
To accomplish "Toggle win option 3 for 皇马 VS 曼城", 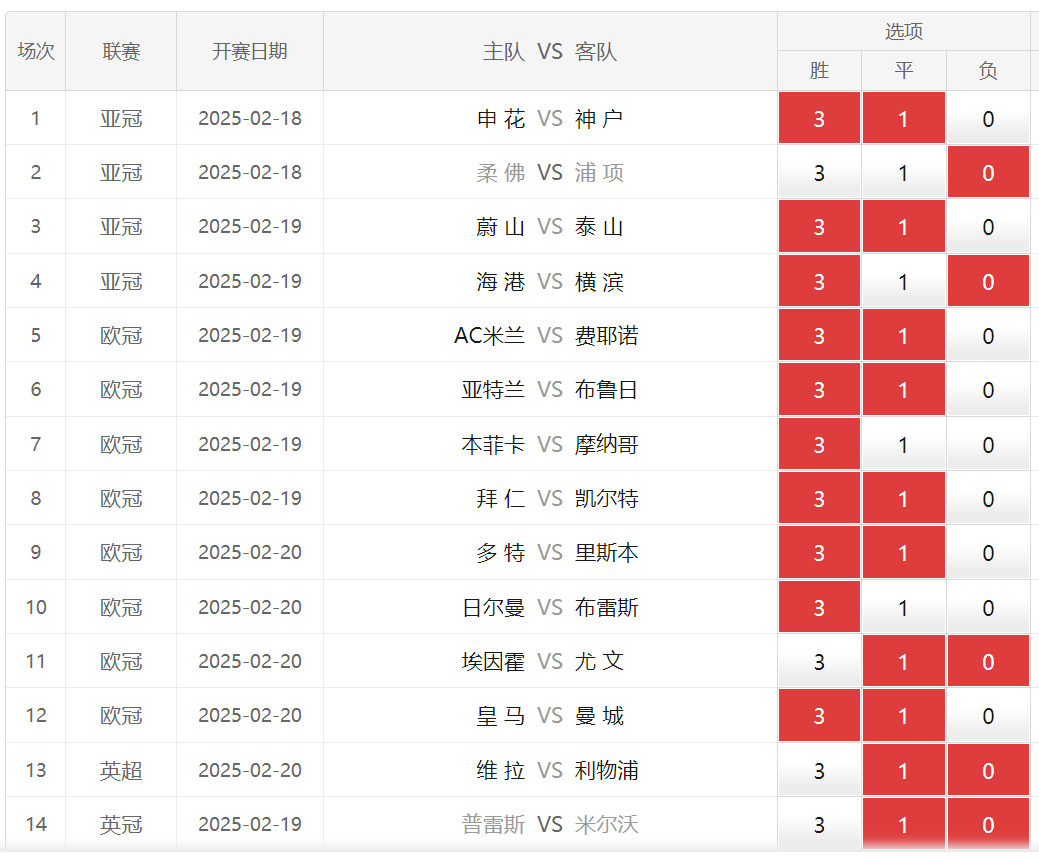I will pyautogui.click(x=819, y=716).
